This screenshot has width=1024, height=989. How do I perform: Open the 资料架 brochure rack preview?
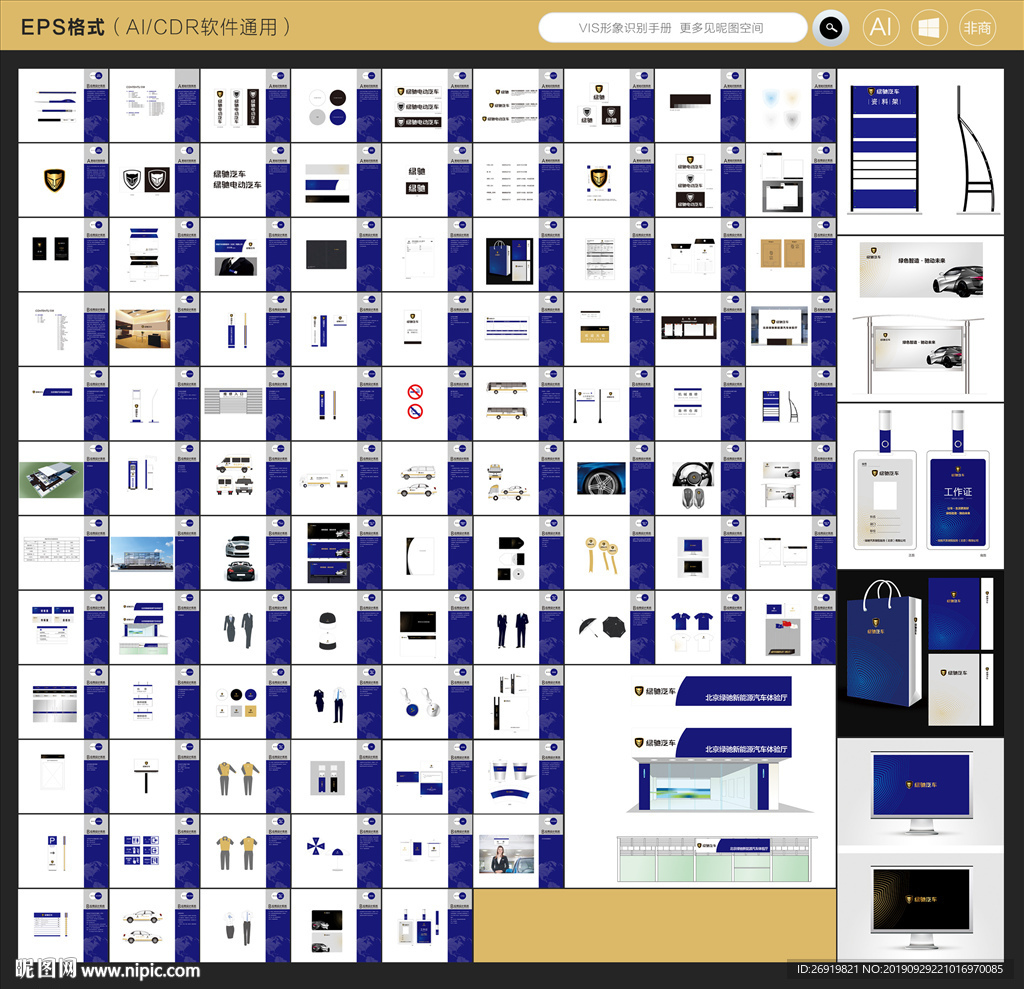(x=920, y=151)
